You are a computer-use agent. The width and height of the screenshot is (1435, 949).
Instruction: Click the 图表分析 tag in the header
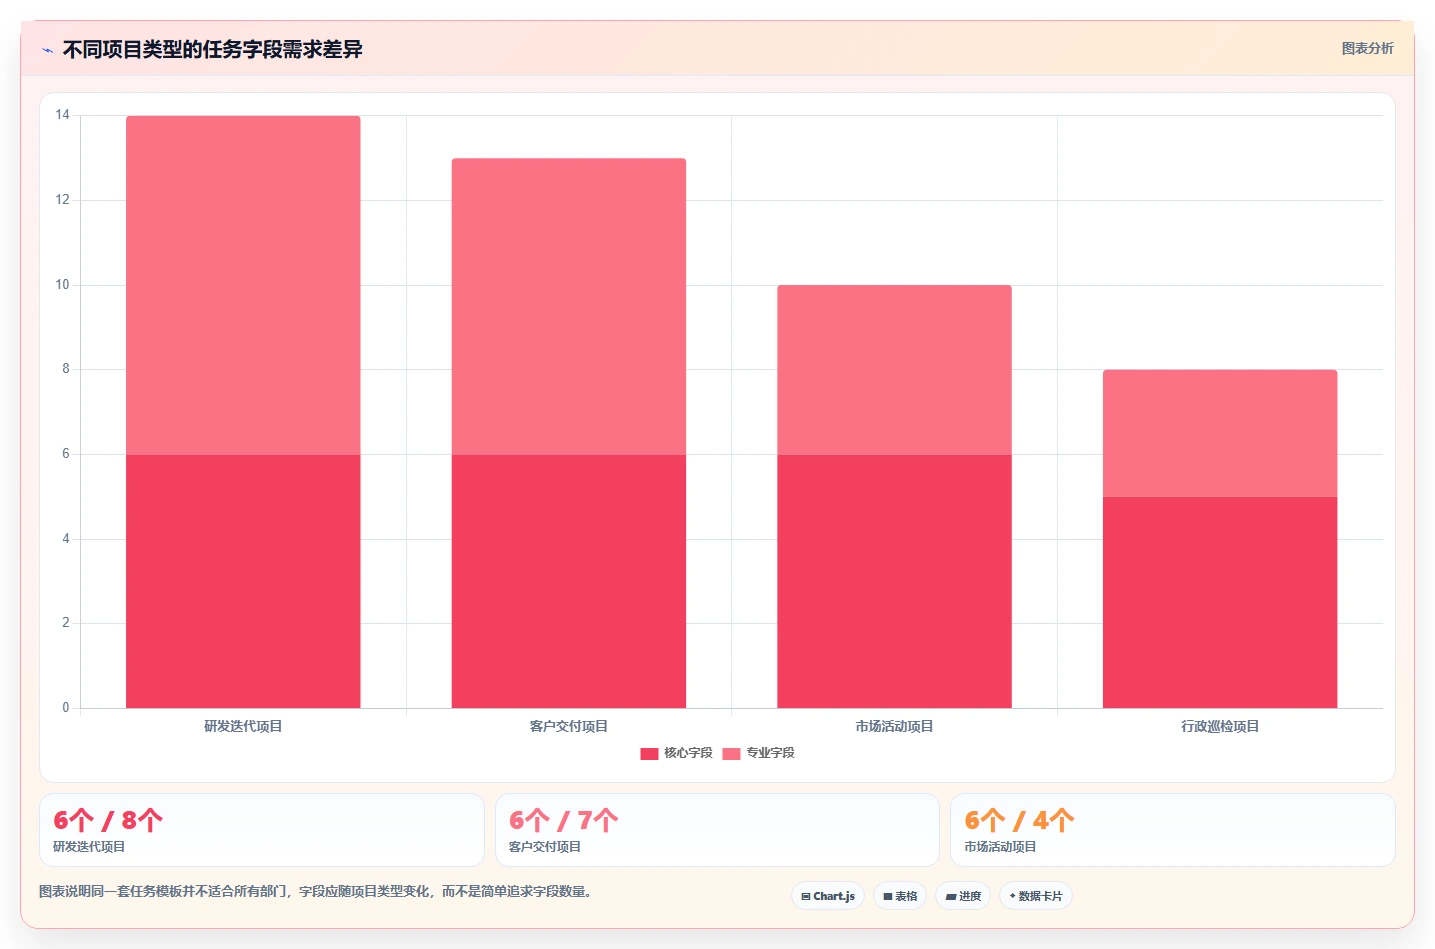click(1367, 48)
